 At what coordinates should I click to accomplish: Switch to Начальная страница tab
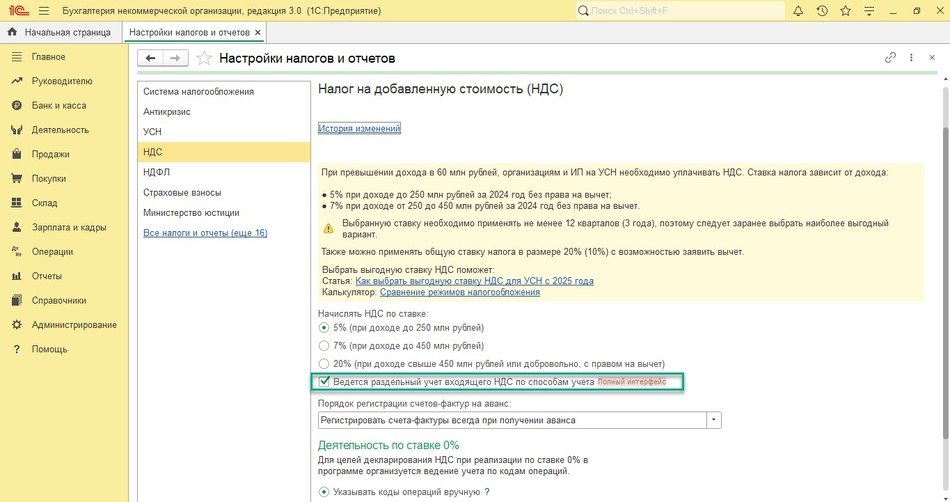59,32
